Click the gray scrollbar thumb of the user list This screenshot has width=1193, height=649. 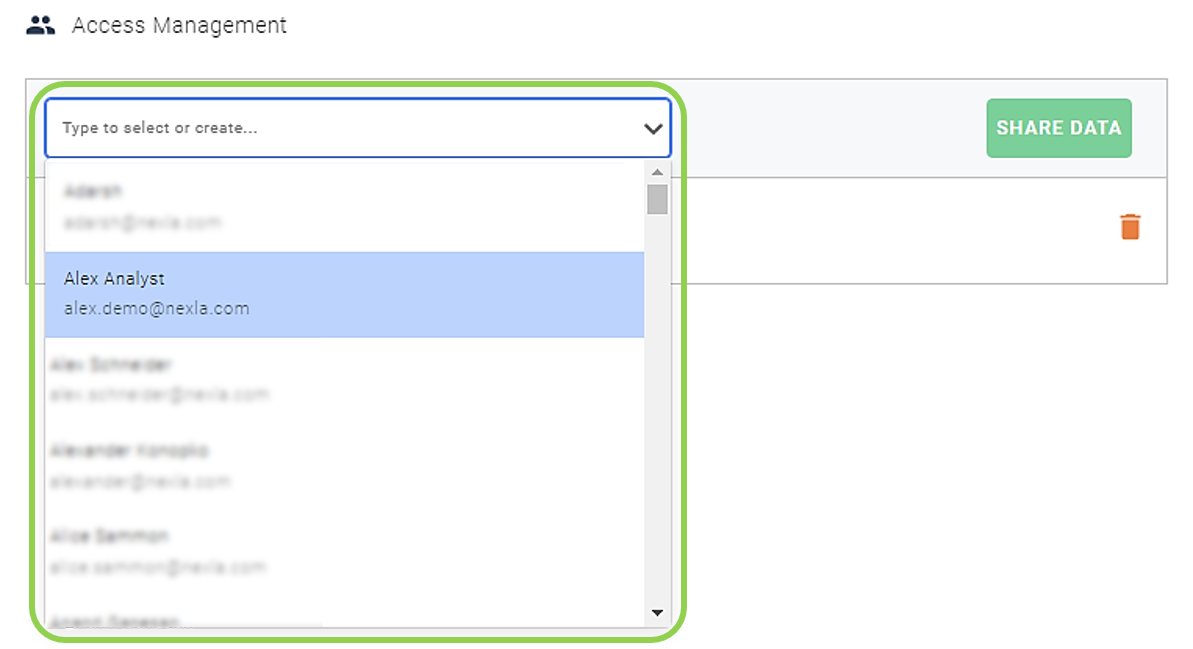[657, 199]
